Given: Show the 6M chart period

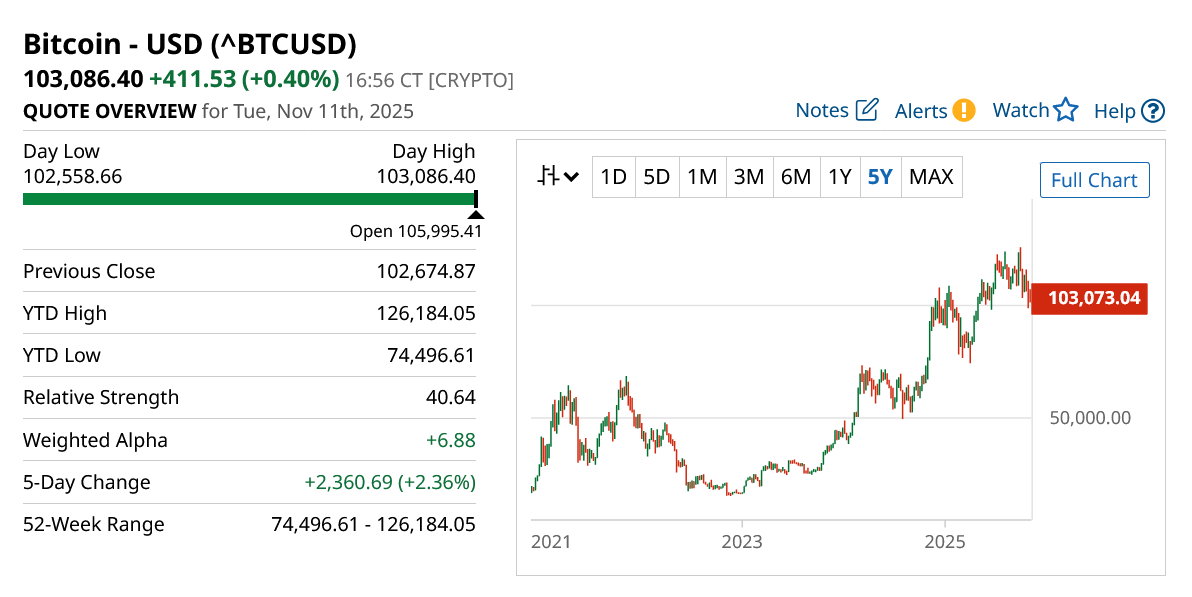Looking at the screenshot, I should 796,178.
